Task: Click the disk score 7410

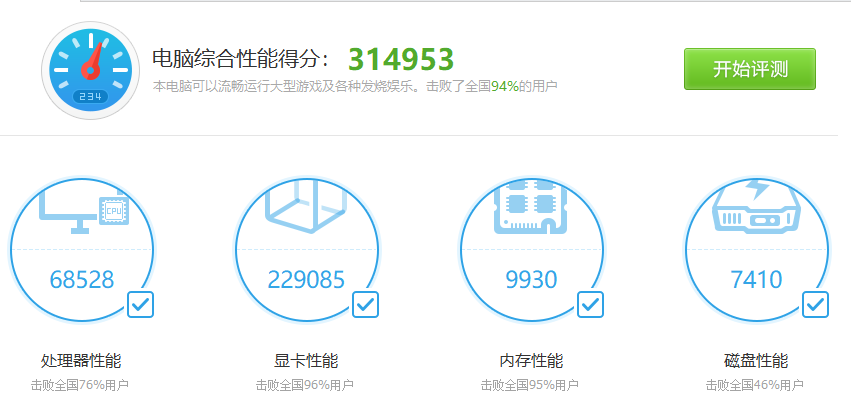Action: (x=757, y=280)
